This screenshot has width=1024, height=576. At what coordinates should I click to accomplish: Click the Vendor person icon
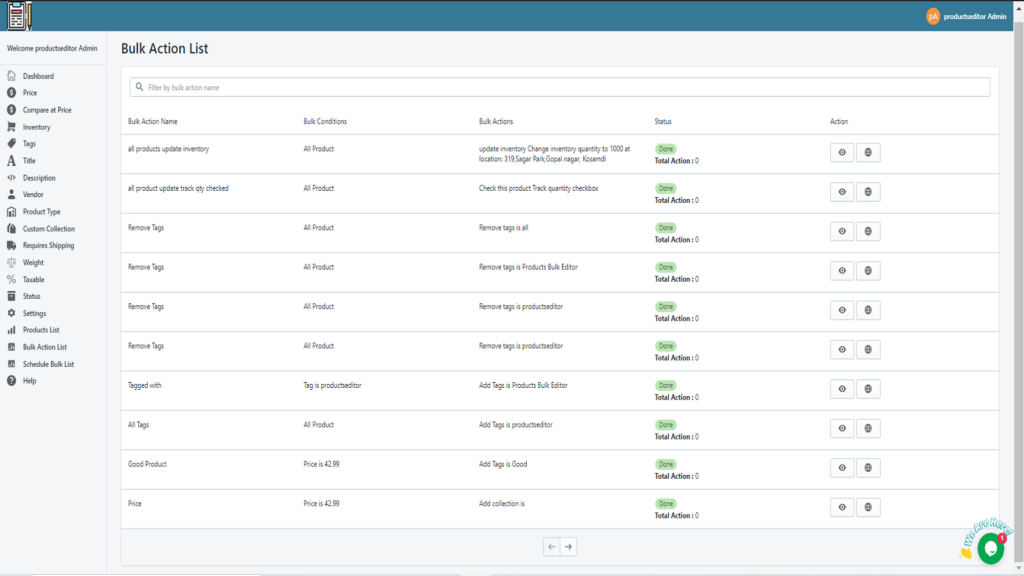(x=11, y=194)
